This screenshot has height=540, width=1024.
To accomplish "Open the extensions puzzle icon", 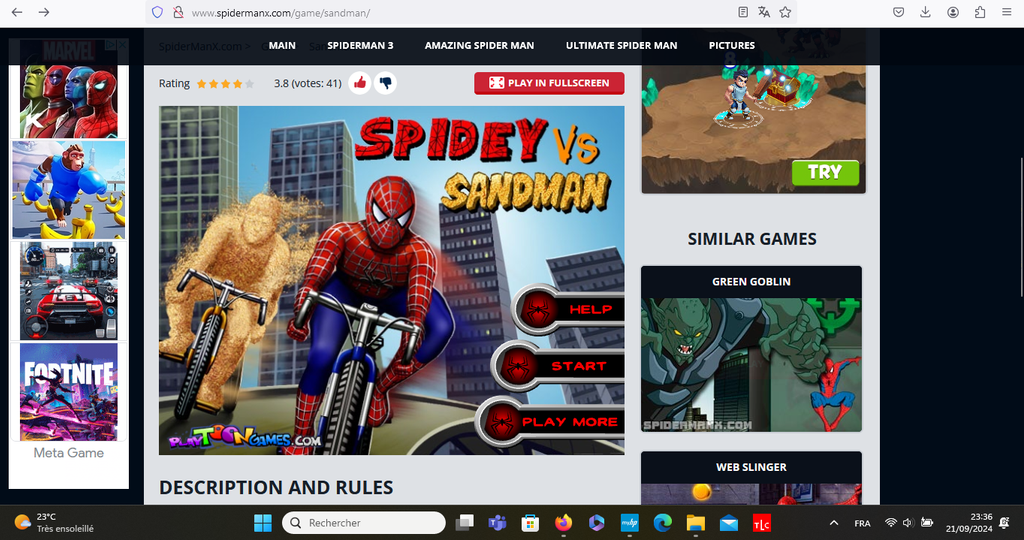I will pos(980,12).
